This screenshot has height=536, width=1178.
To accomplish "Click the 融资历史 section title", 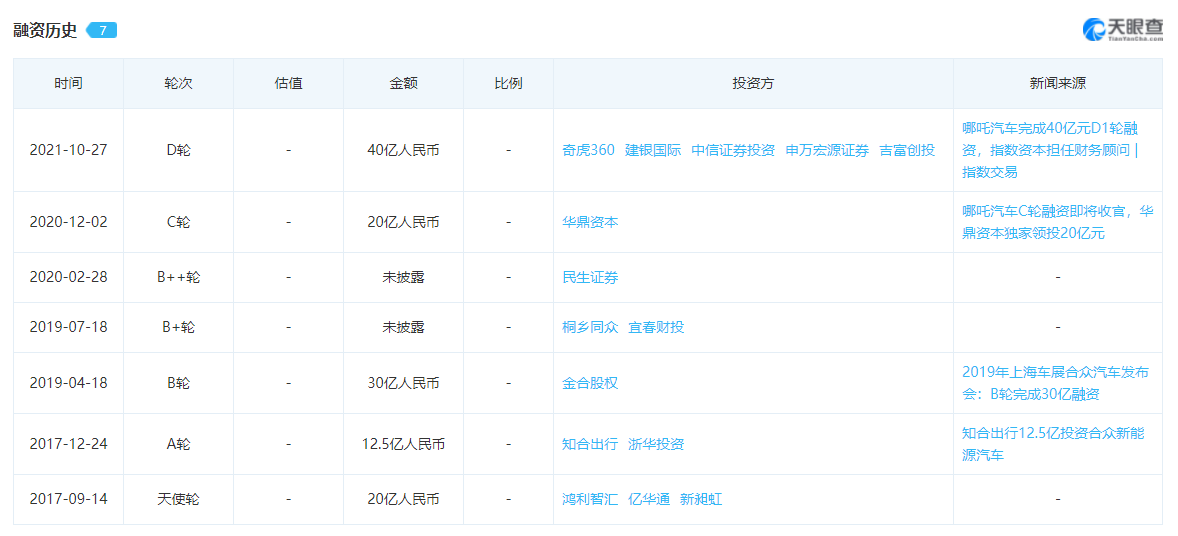I will coord(45,30).
